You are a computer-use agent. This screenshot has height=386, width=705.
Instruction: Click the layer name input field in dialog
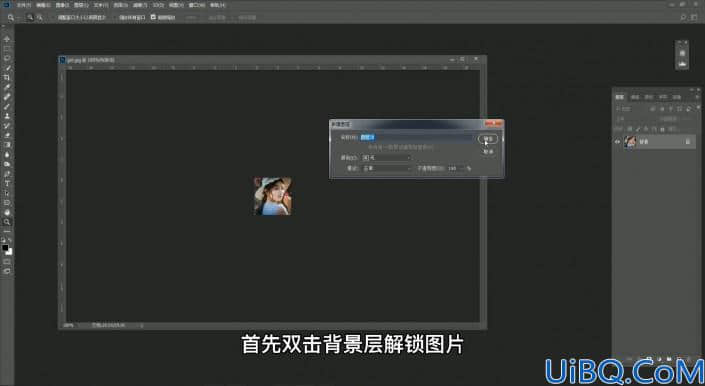[417, 137]
